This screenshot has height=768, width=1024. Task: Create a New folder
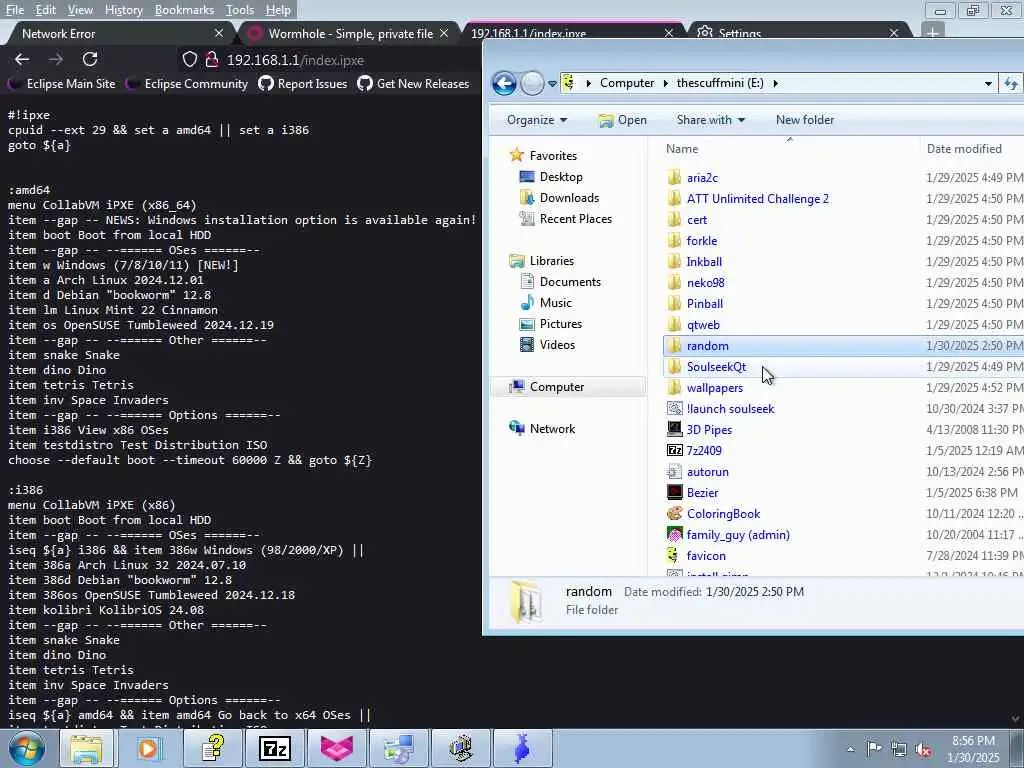805,120
